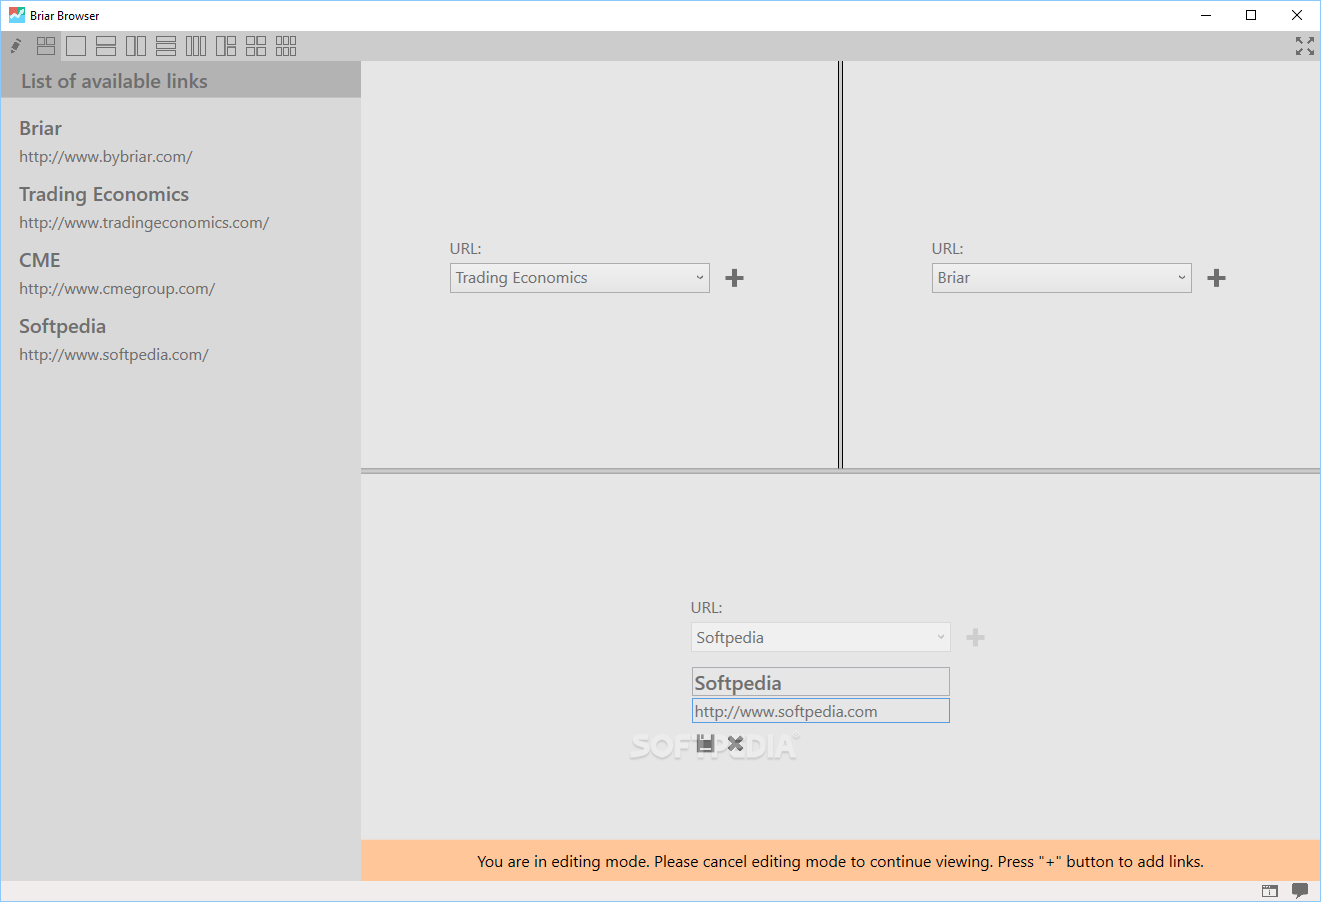Open the CME link entry
Image resolution: width=1321 pixels, height=902 pixels.
tap(40, 260)
